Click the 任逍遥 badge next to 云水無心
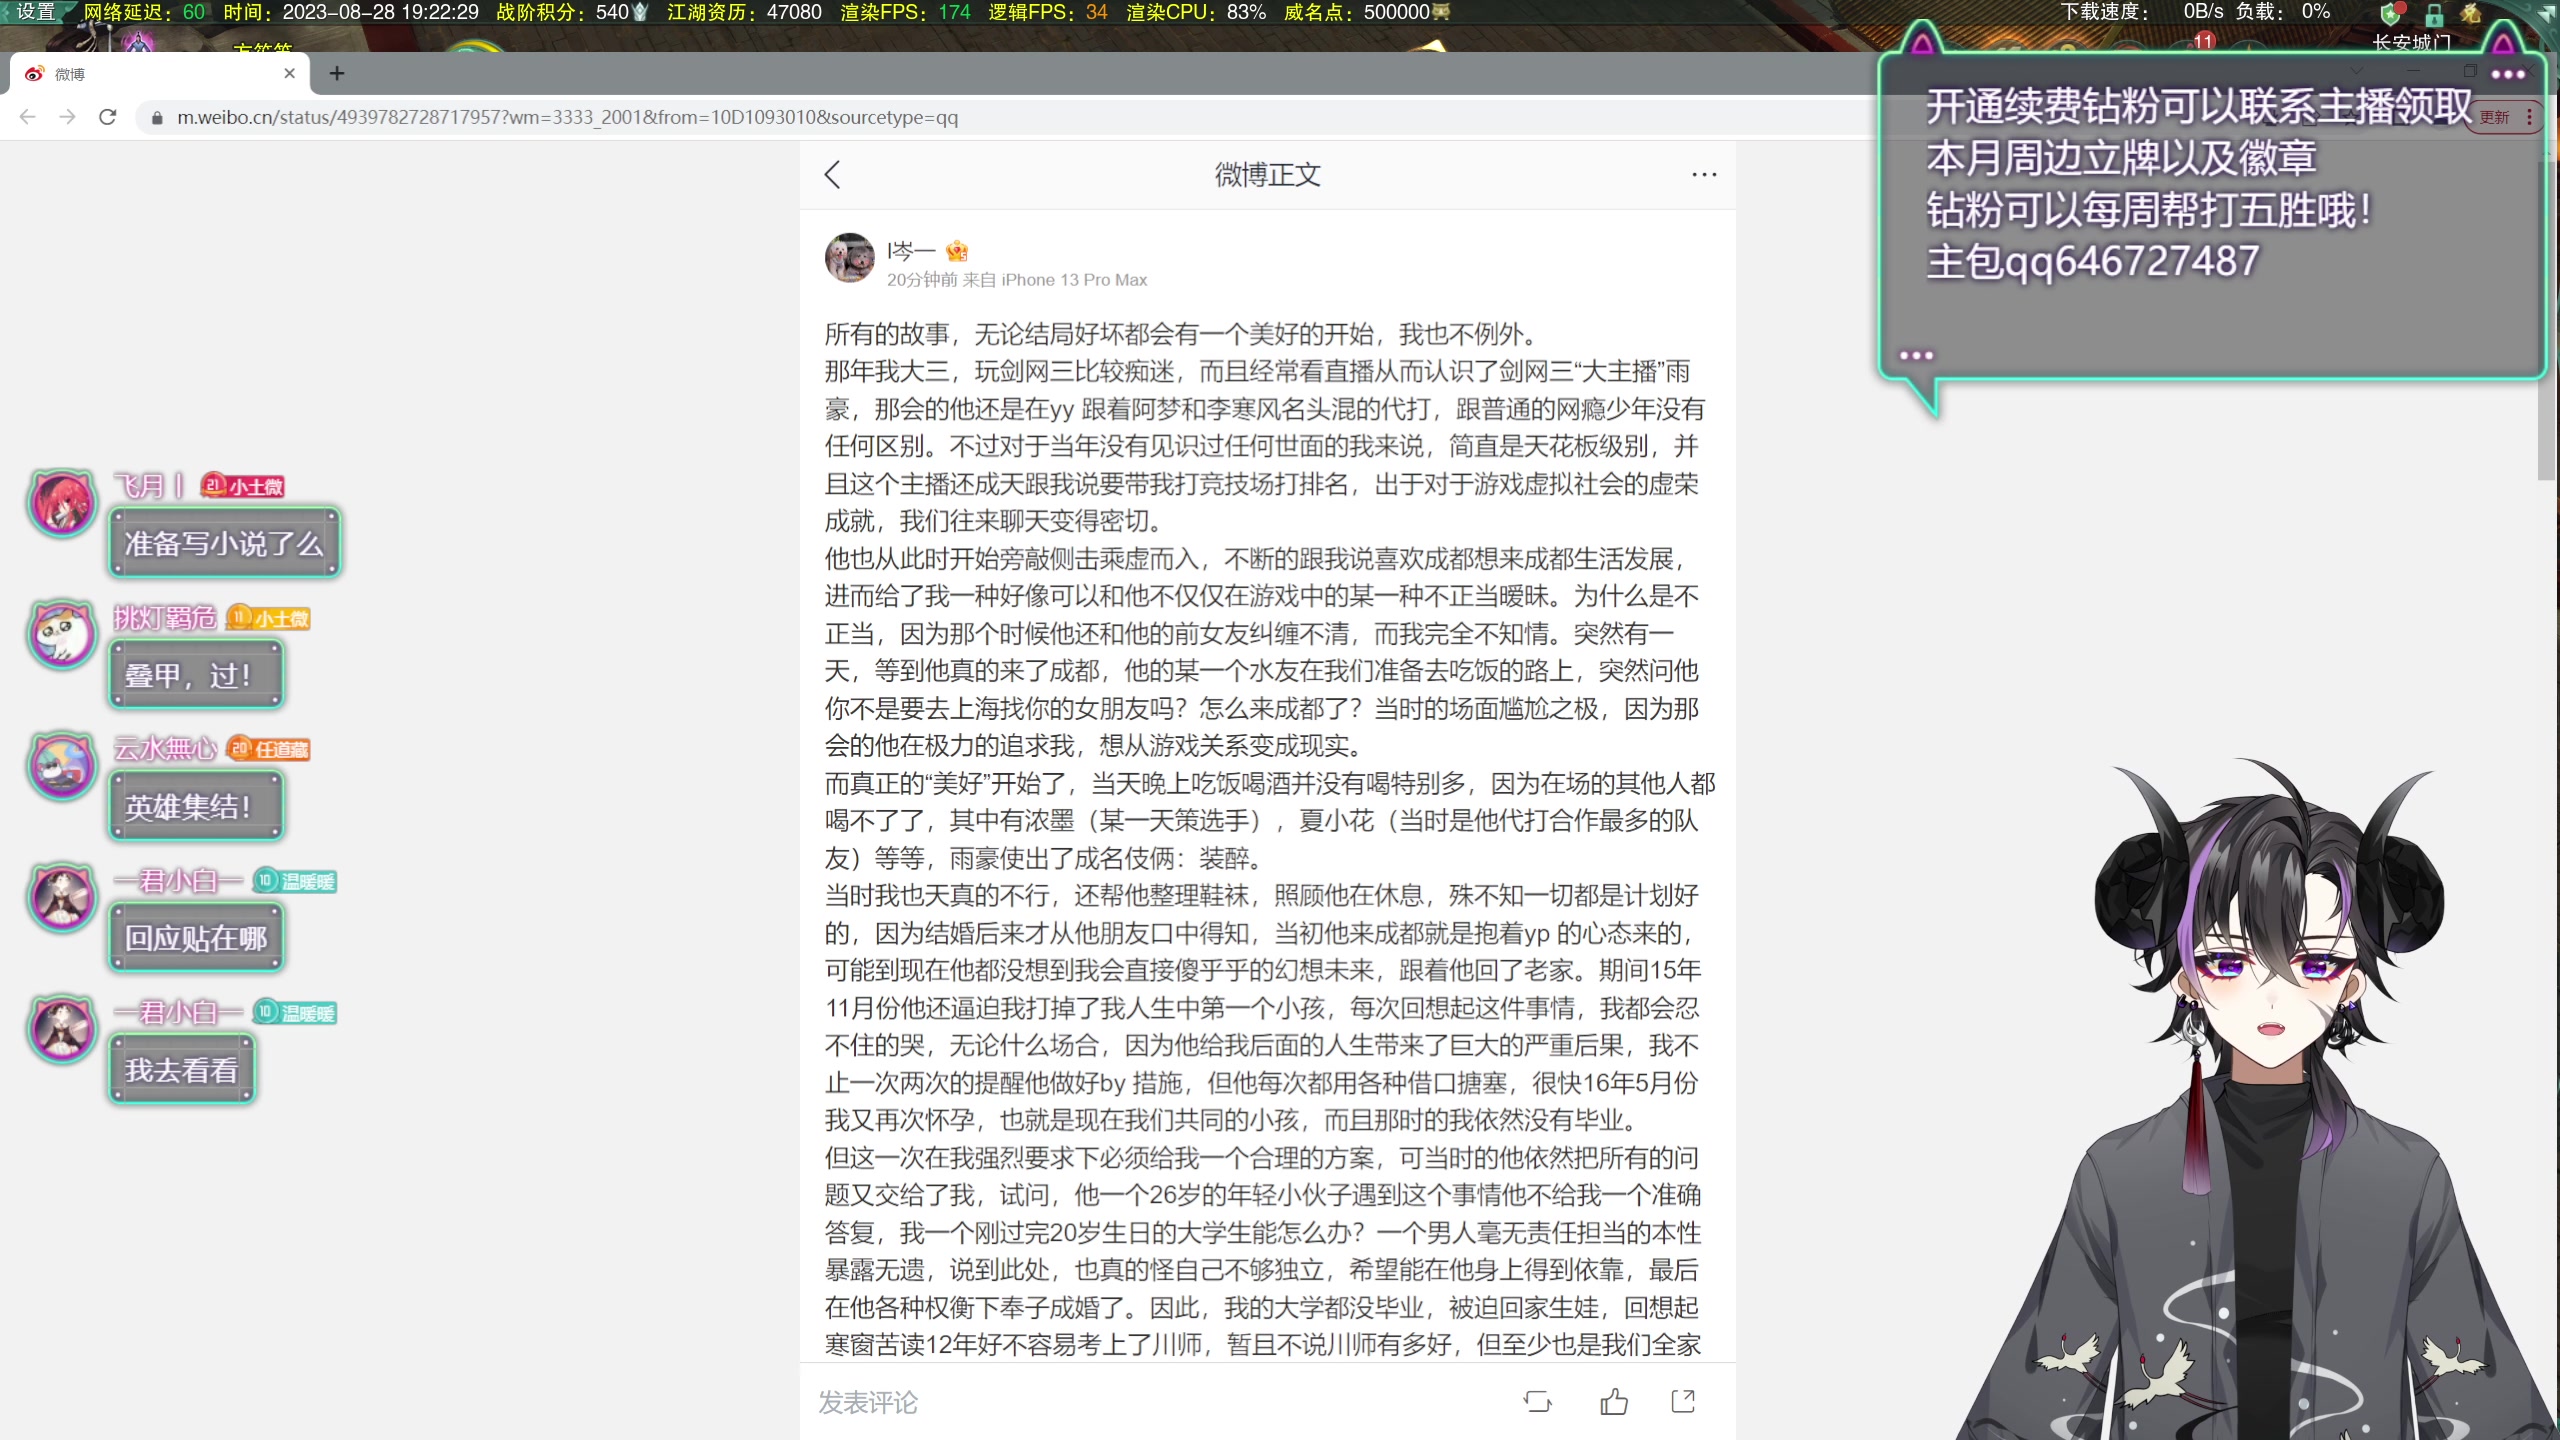 click(269, 749)
